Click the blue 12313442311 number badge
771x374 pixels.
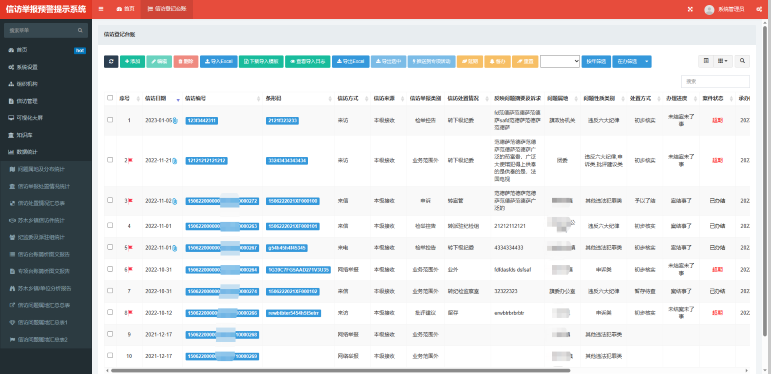point(202,120)
